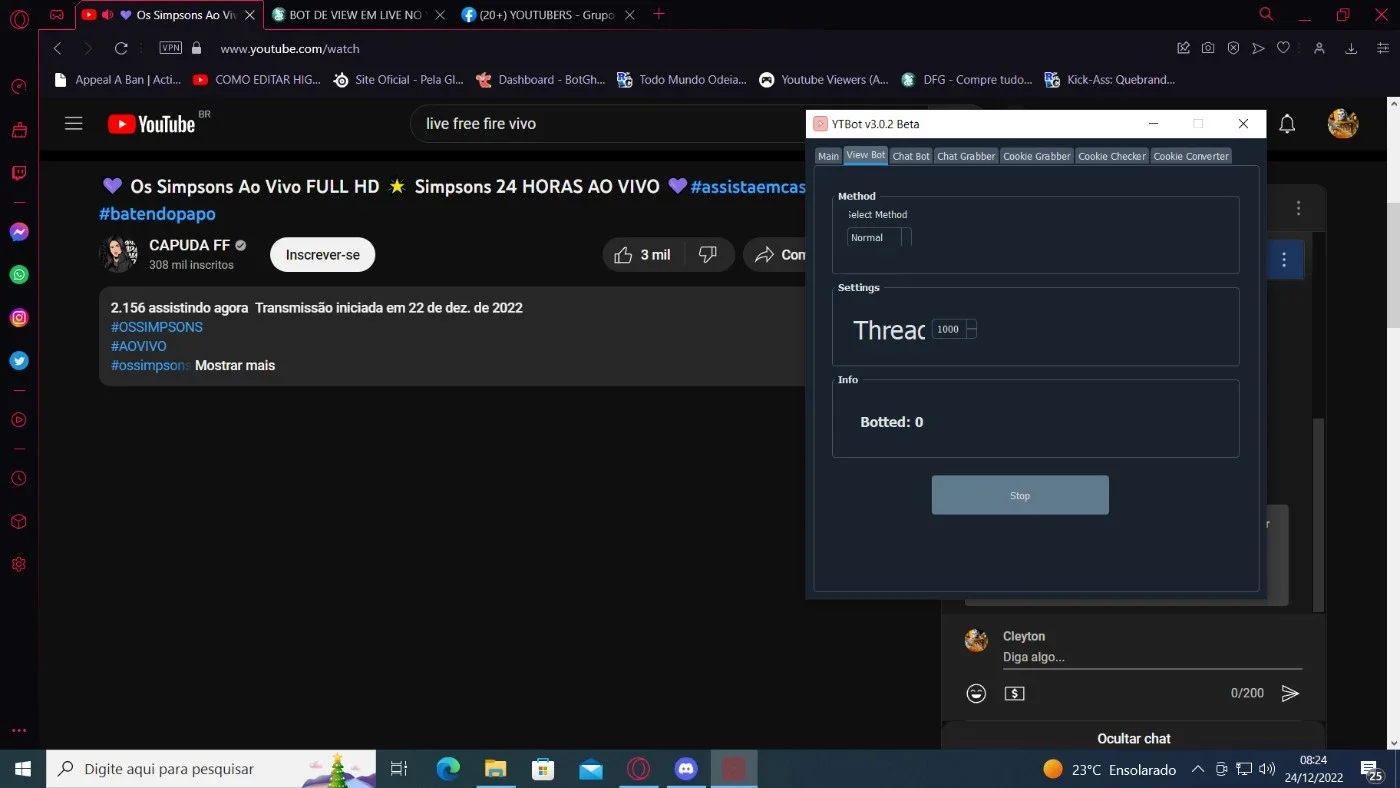
Task: Increase Threads value with stepper
Action: click(971, 324)
